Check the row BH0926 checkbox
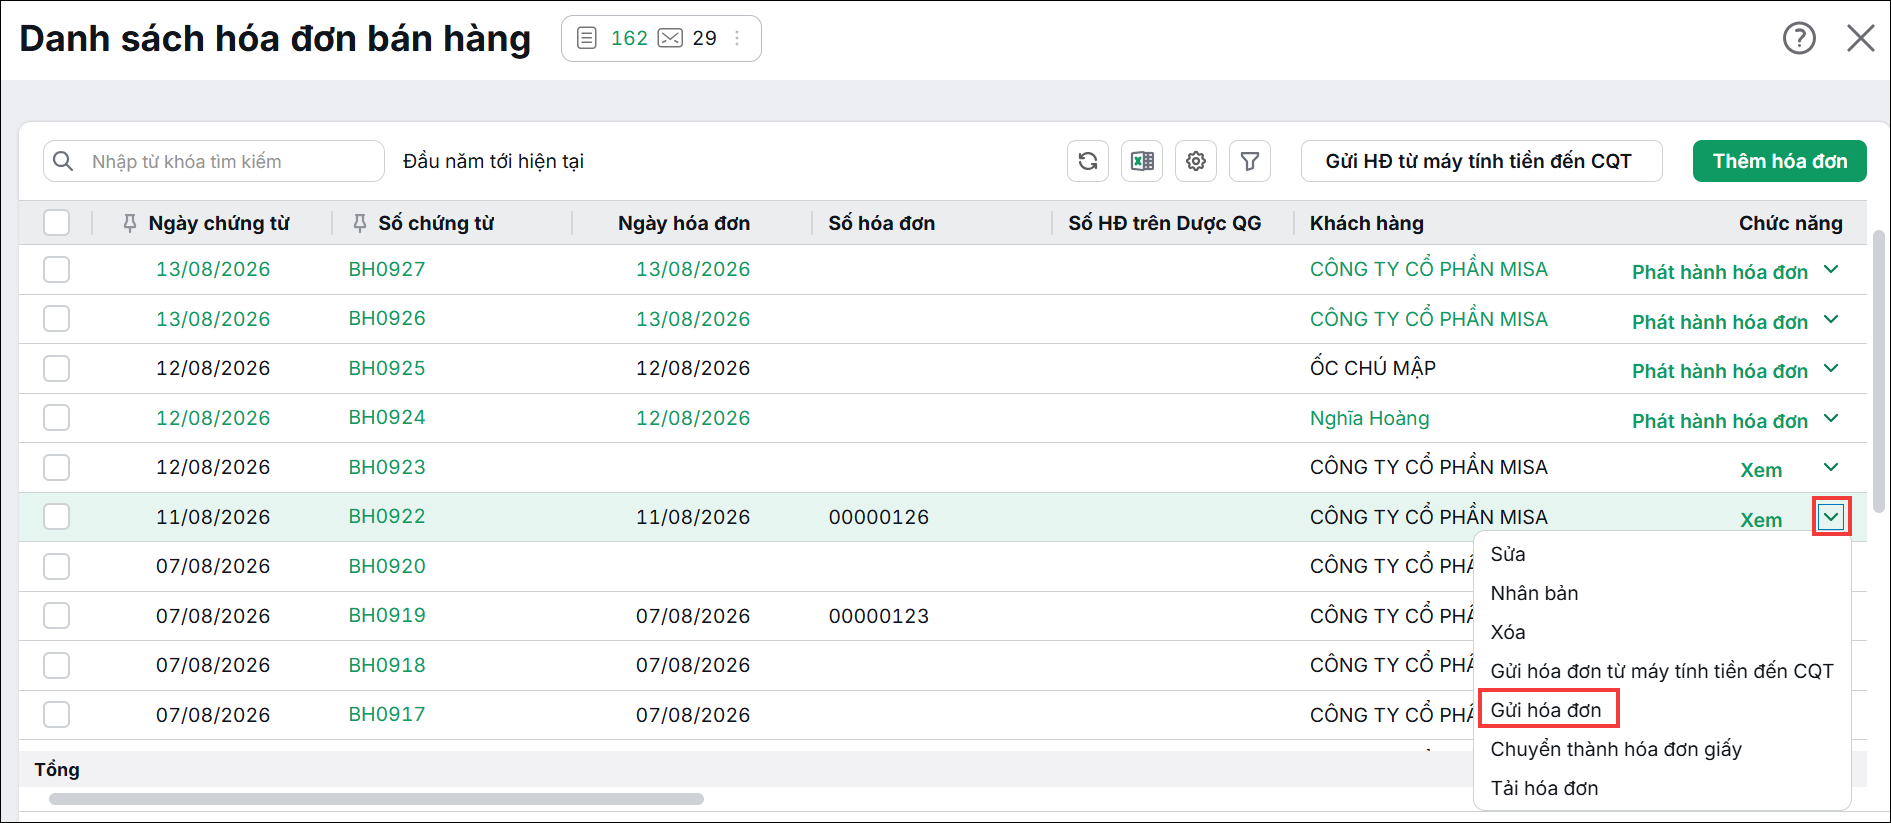This screenshot has width=1891, height=823. 57,319
